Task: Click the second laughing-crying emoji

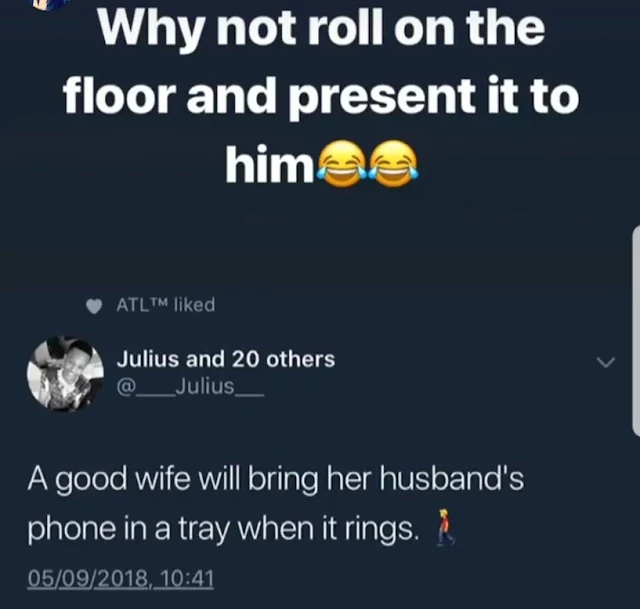Action: click(393, 163)
